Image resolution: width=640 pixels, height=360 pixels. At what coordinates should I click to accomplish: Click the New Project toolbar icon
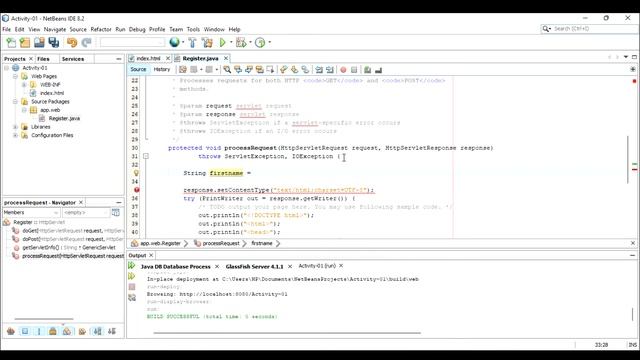point(25,42)
